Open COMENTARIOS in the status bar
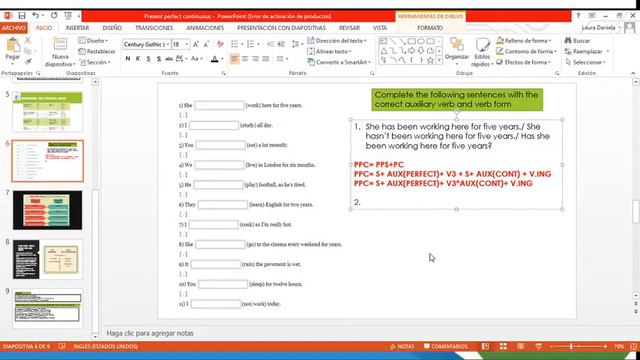The width and height of the screenshot is (640, 360). pyautogui.click(x=446, y=346)
